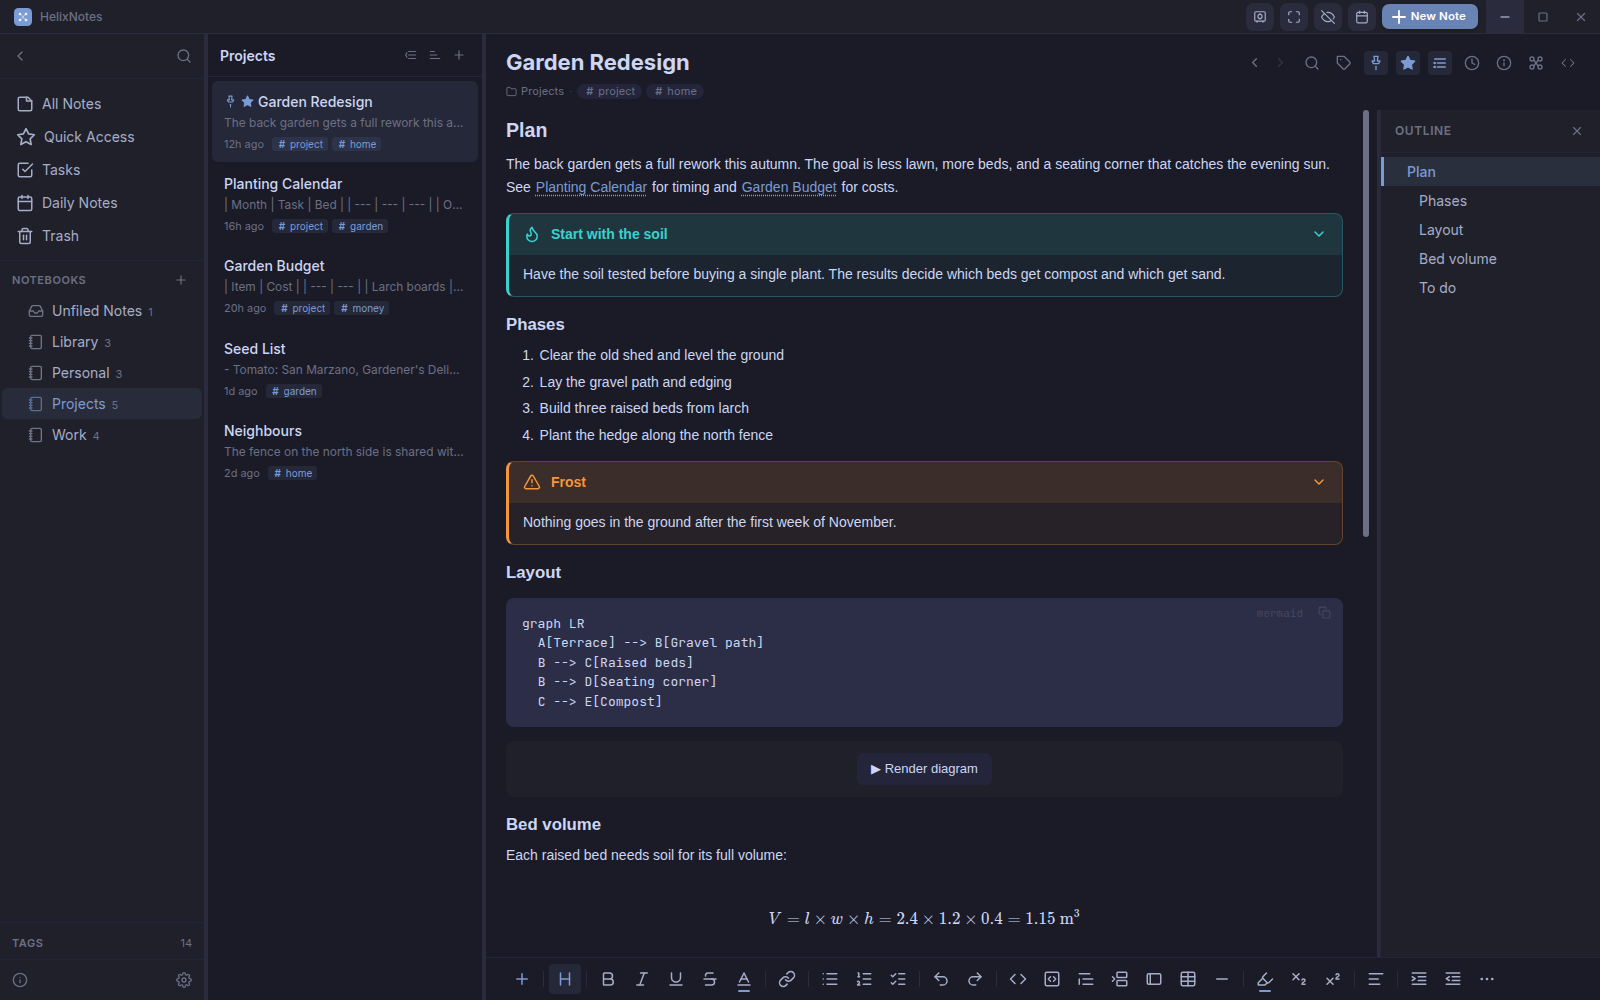This screenshot has width=1600, height=1000.
Task: Open the heading level dropdown H
Action: [x=565, y=979]
